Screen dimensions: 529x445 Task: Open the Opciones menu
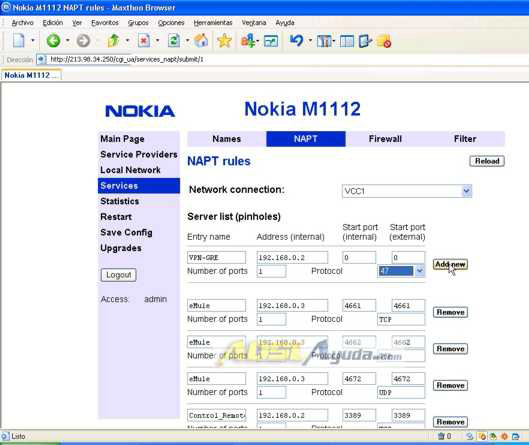[171, 23]
